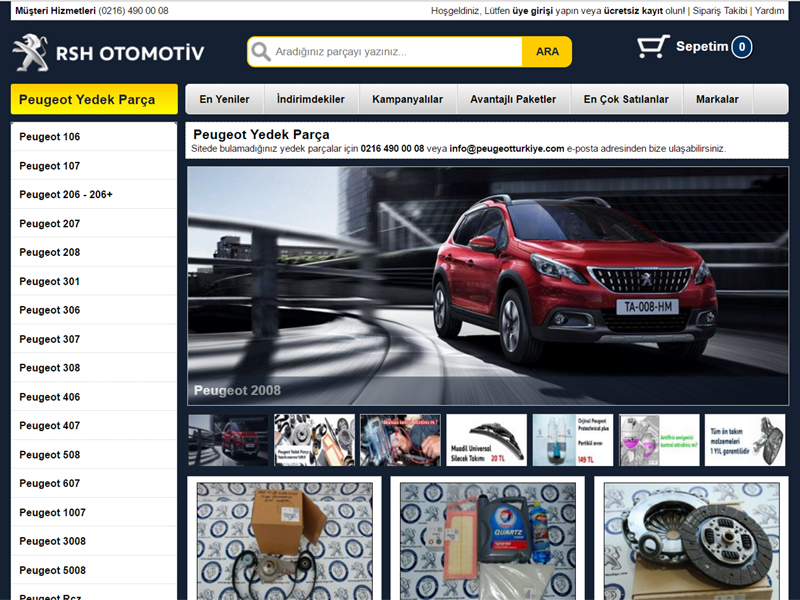Click the üye girişi login link
Image resolution: width=800 pixels, height=600 pixels.
point(532,10)
